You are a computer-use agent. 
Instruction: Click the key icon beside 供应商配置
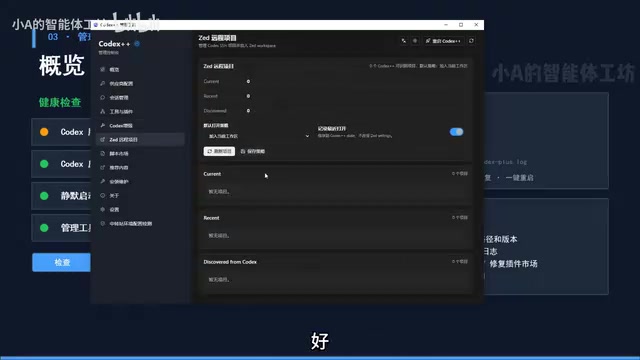102,83
